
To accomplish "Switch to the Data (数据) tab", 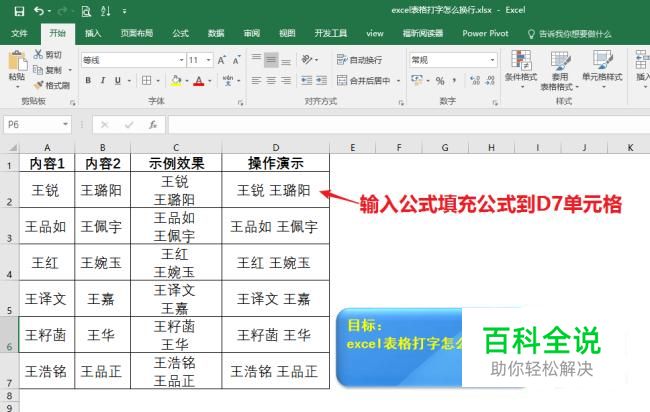I will pos(216,34).
